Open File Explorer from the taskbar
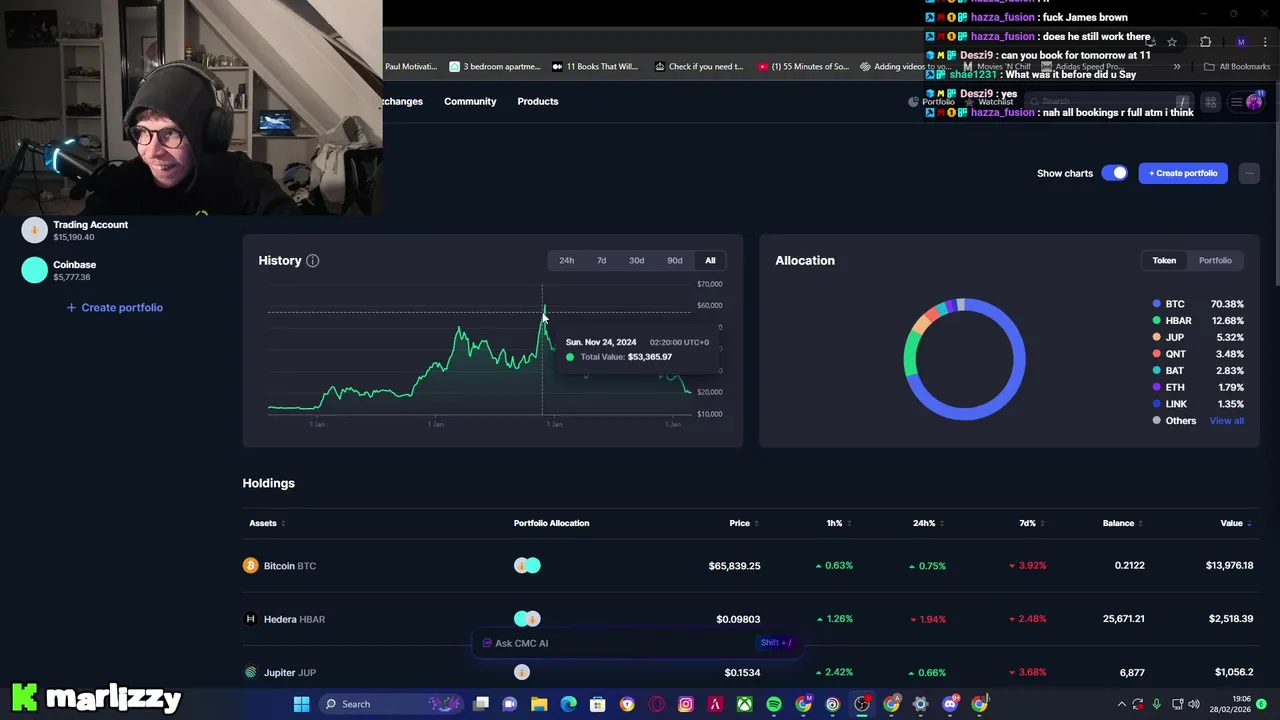 coord(539,704)
